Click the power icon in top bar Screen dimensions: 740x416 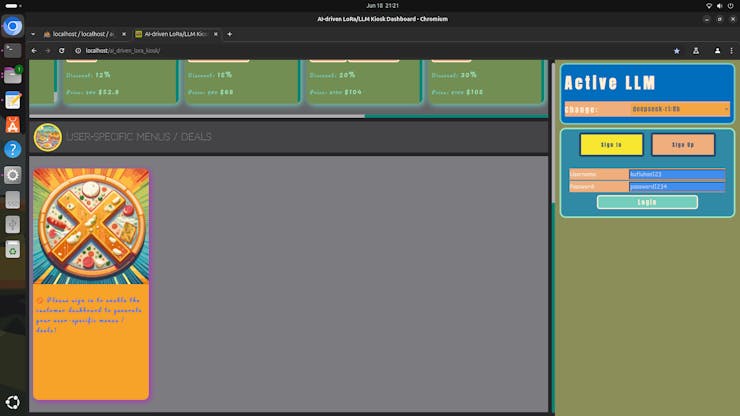click(x=731, y=6)
